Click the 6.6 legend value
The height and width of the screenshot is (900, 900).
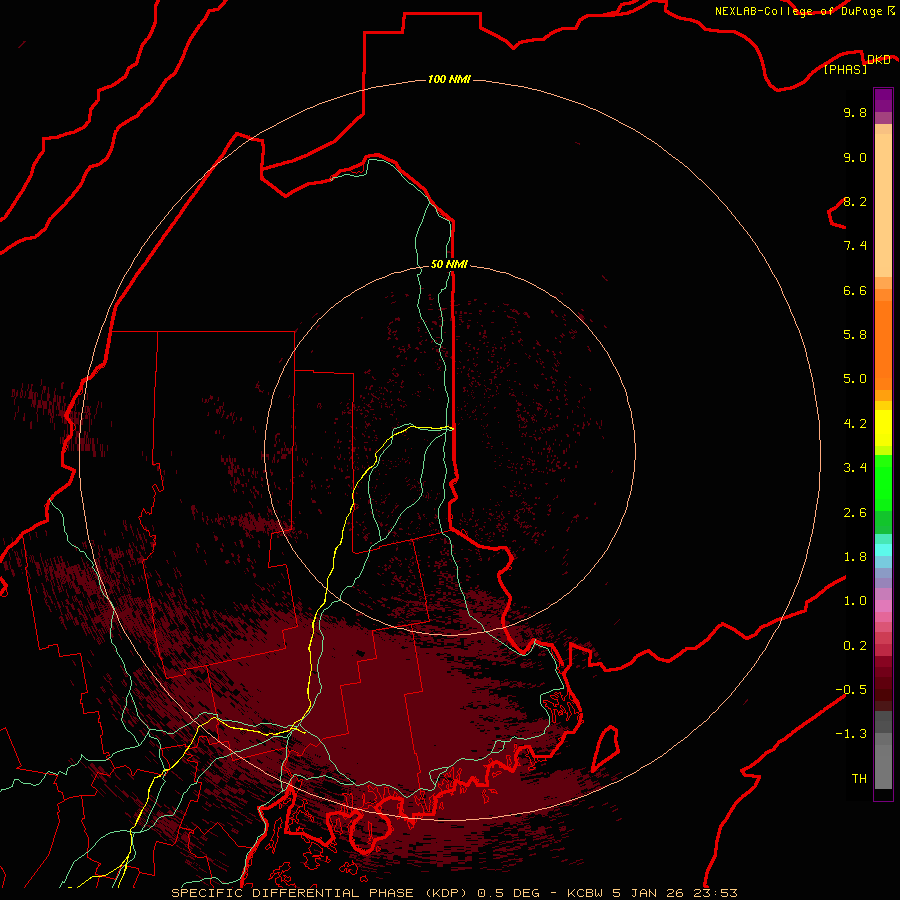[x=855, y=290]
